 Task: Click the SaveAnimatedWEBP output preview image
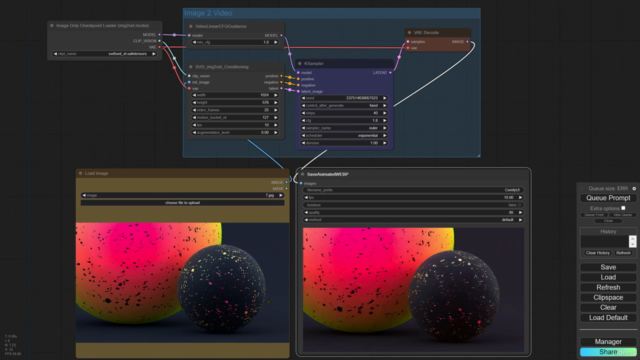coord(413,290)
